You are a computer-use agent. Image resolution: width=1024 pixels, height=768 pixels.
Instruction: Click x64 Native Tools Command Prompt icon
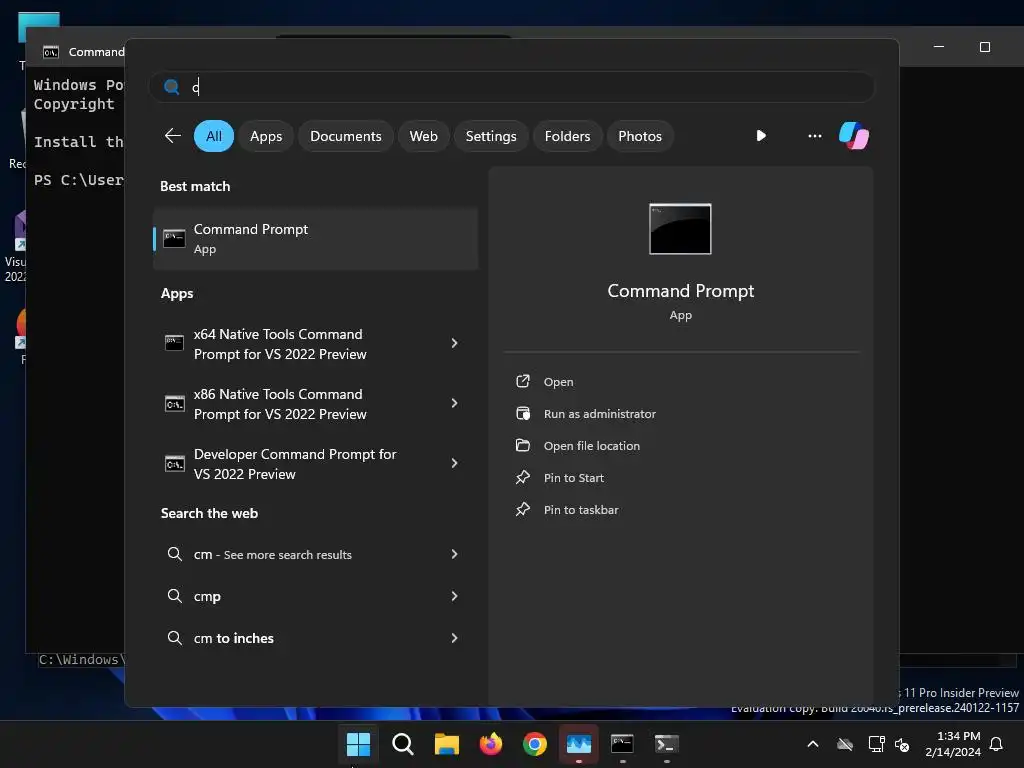pyautogui.click(x=174, y=343)
